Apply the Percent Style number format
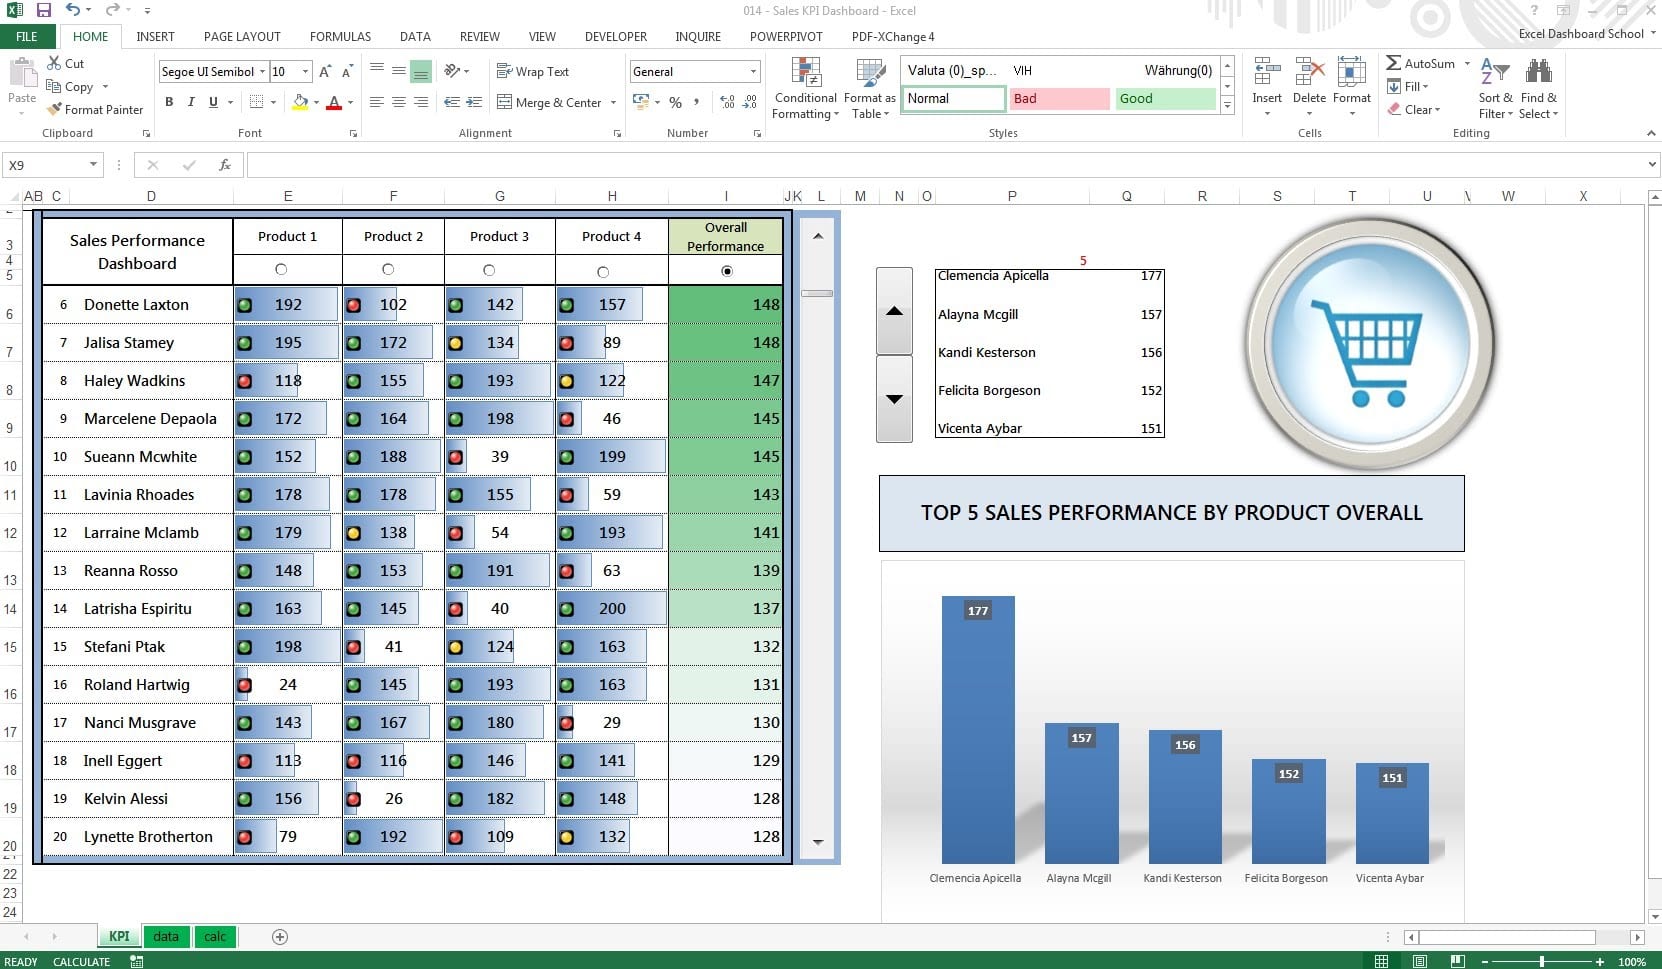This screenshot has width=1662, height=969. (676, 102)
